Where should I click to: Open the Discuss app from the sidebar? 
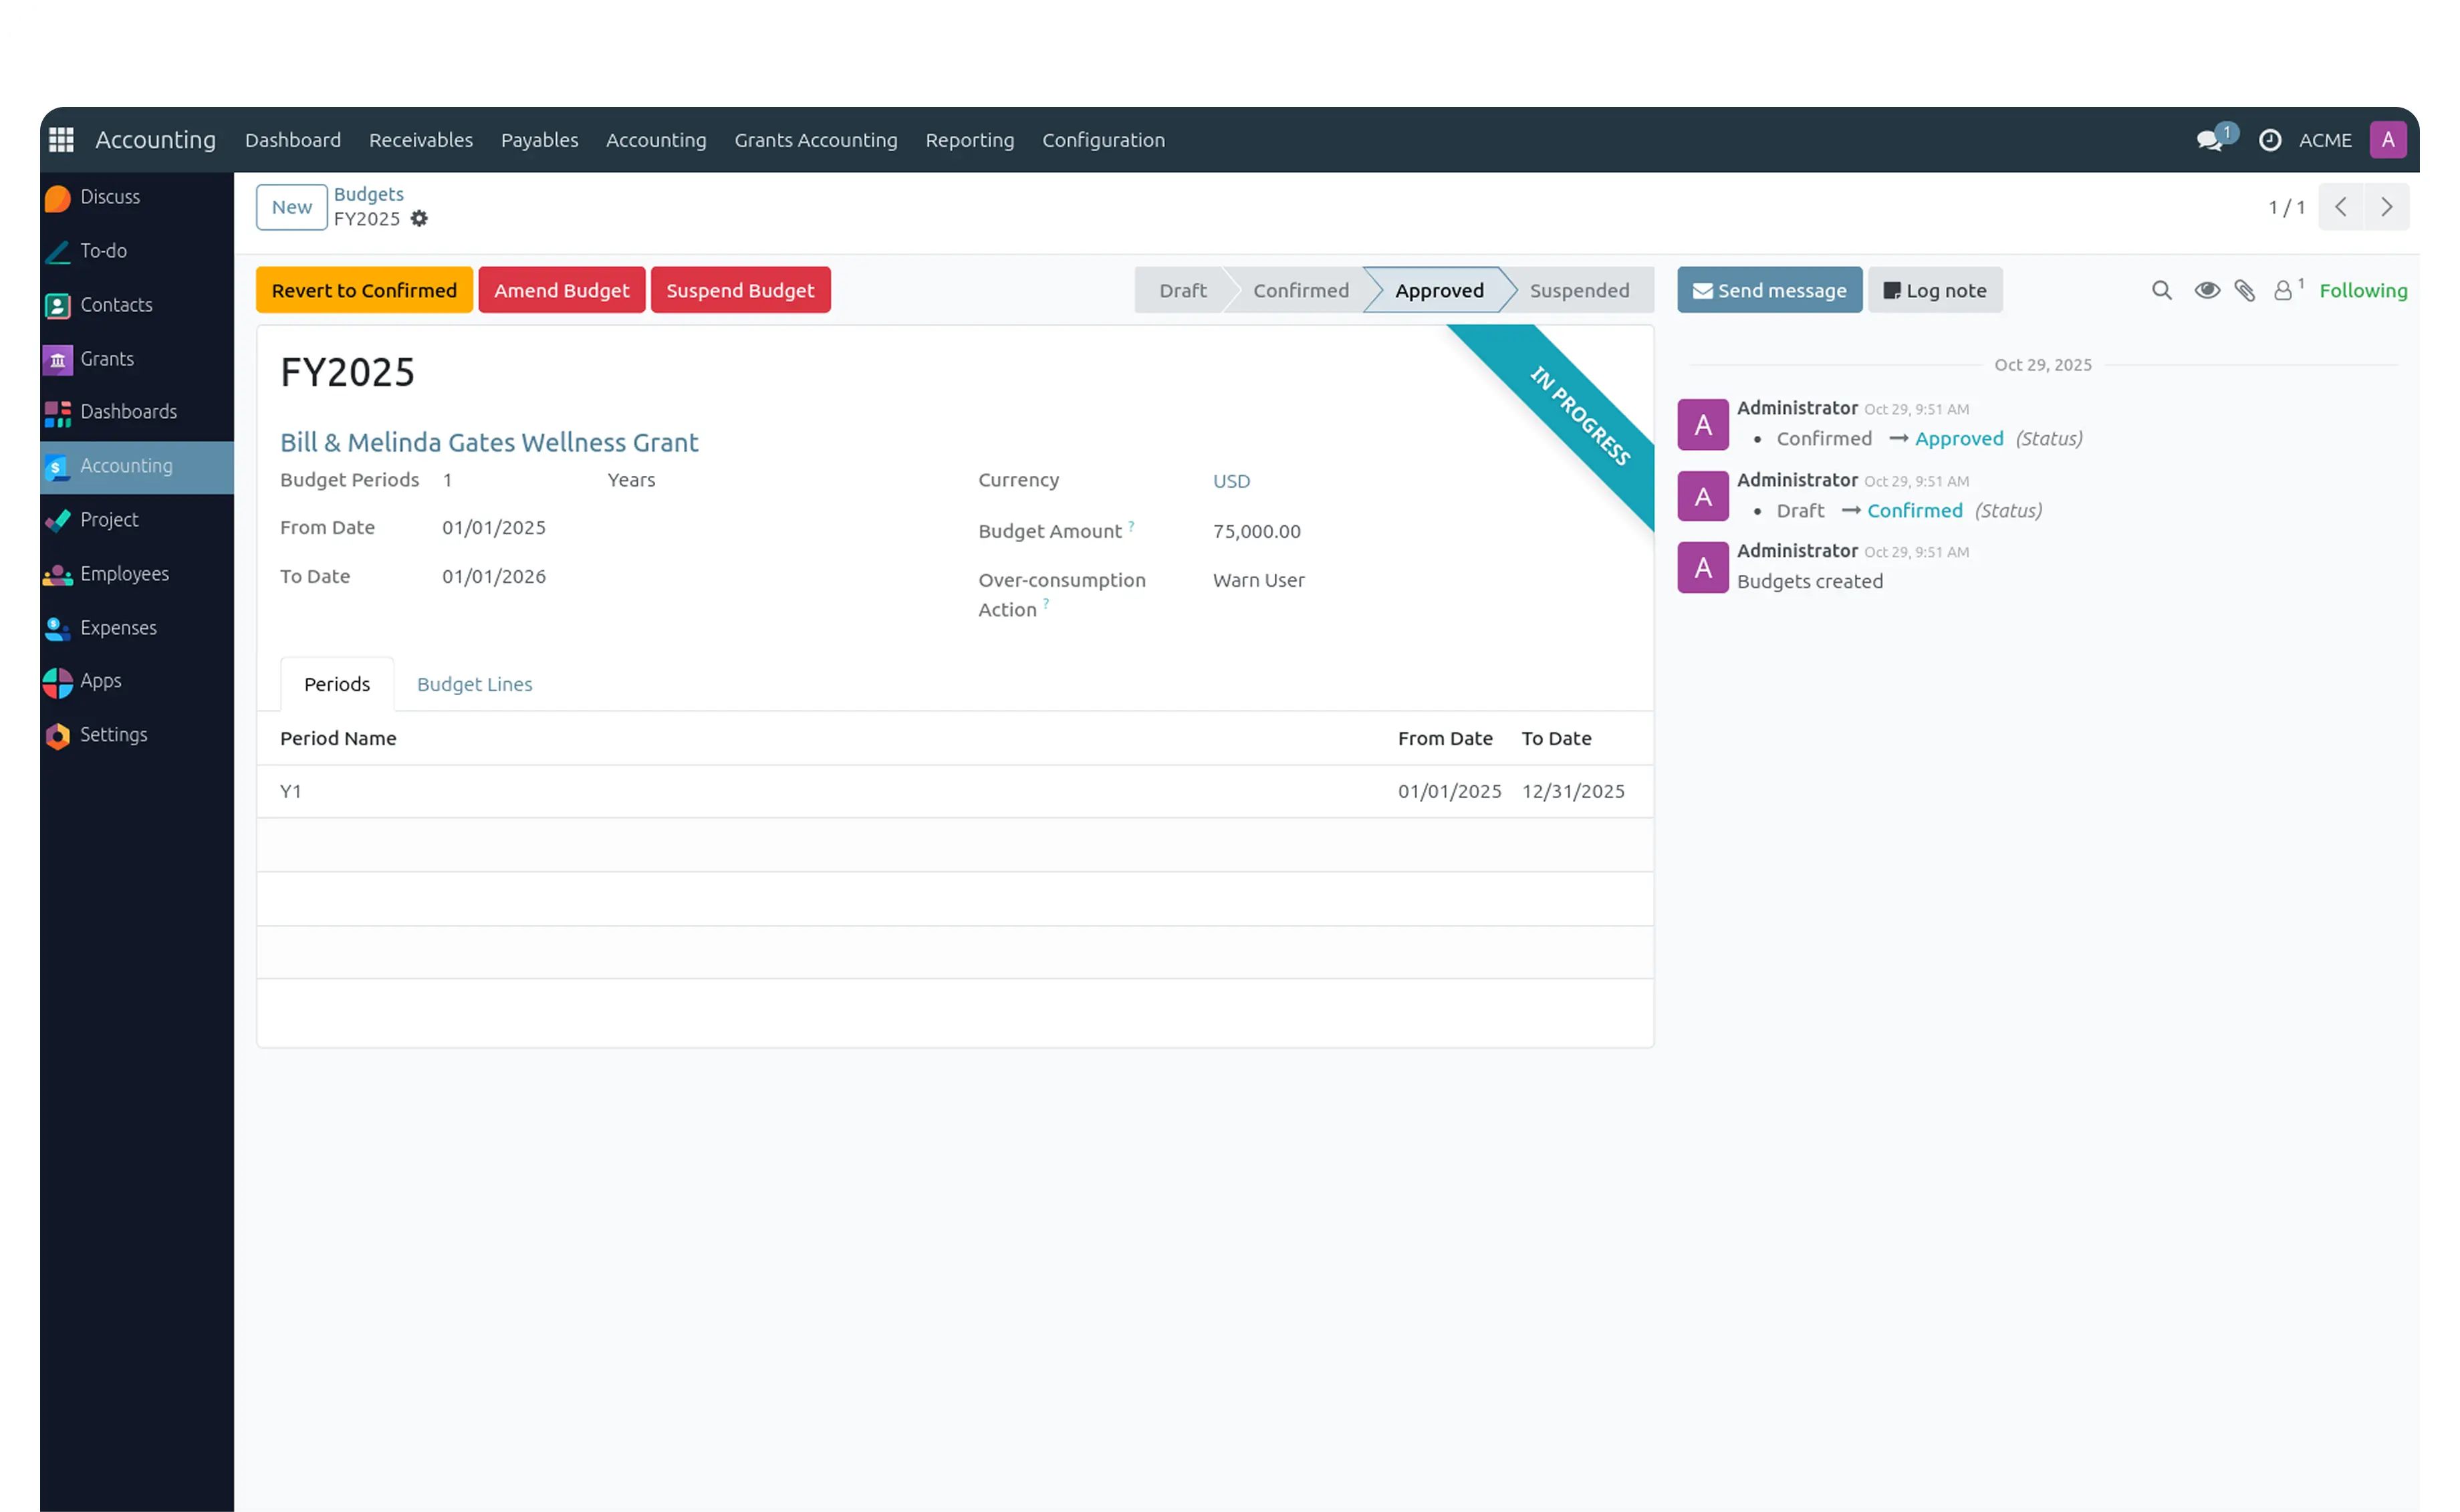pos(110,196)
